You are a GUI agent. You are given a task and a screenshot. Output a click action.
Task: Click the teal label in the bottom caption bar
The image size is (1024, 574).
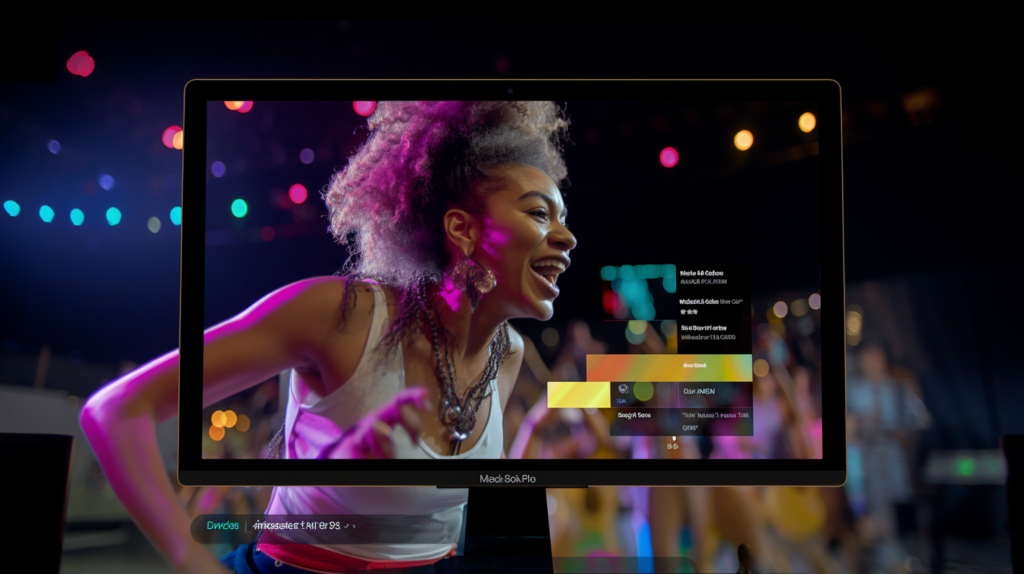pos(222,525)
